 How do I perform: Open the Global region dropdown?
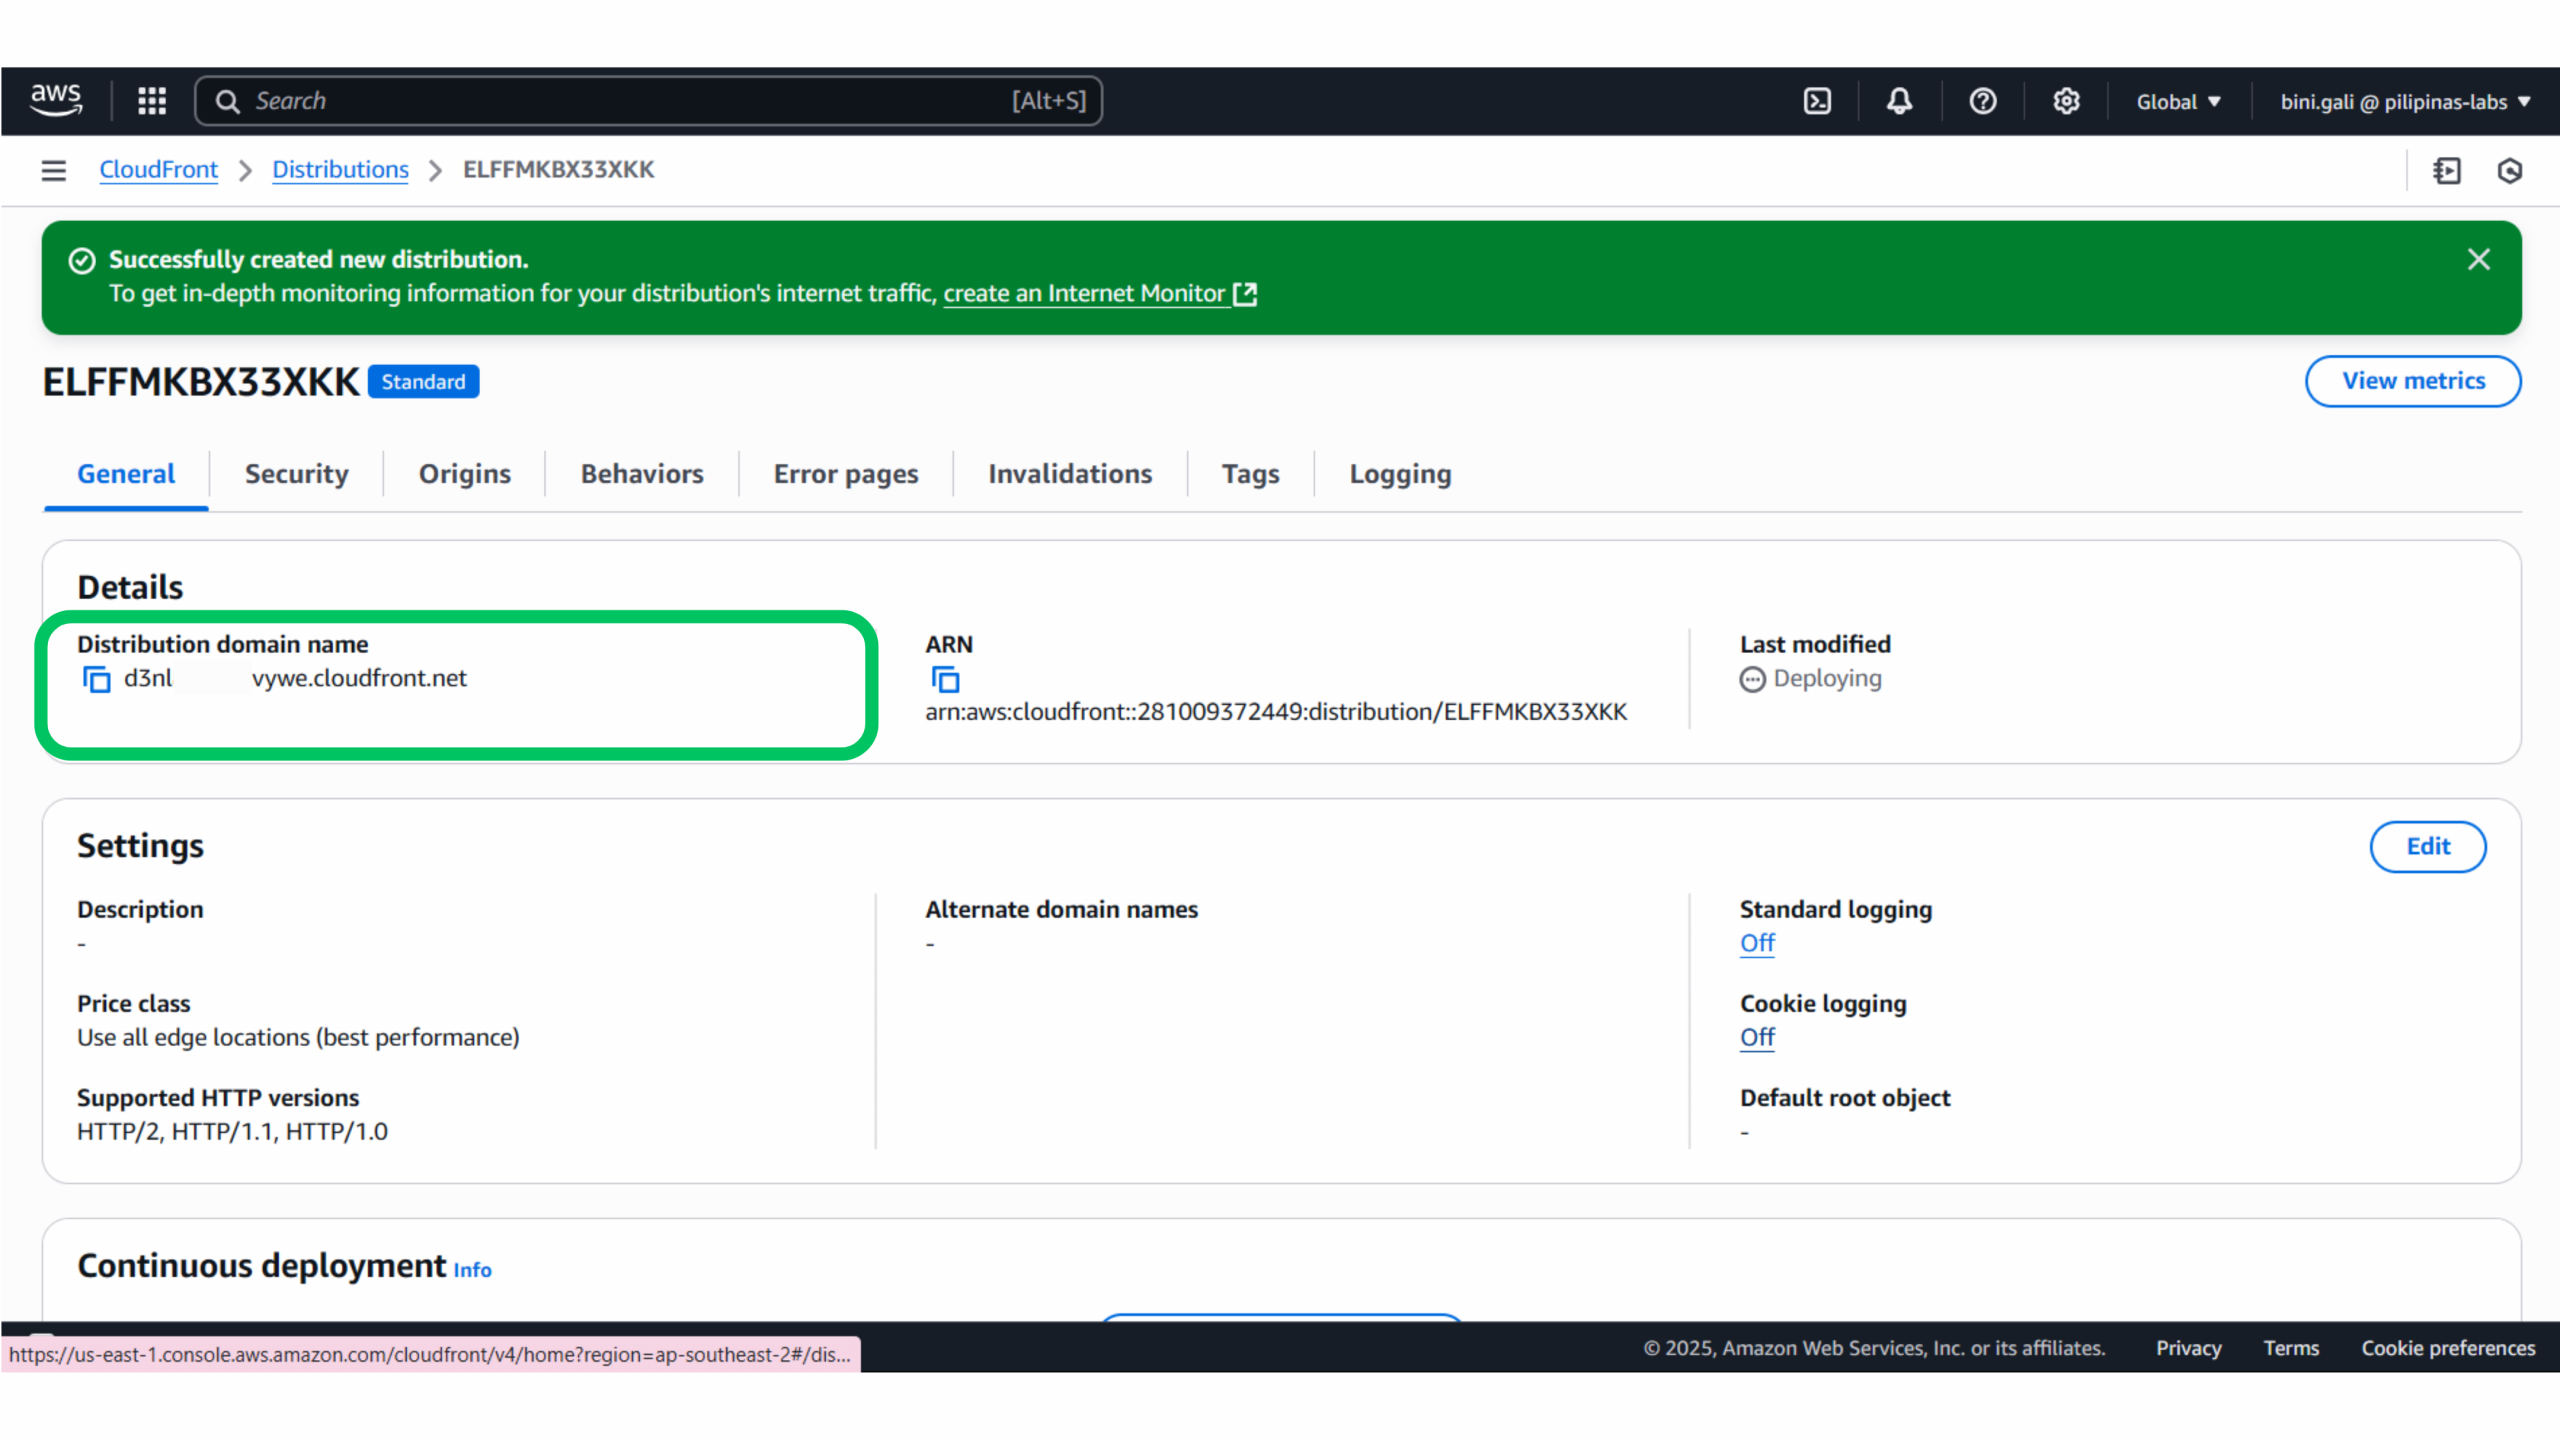[2178, 102]
